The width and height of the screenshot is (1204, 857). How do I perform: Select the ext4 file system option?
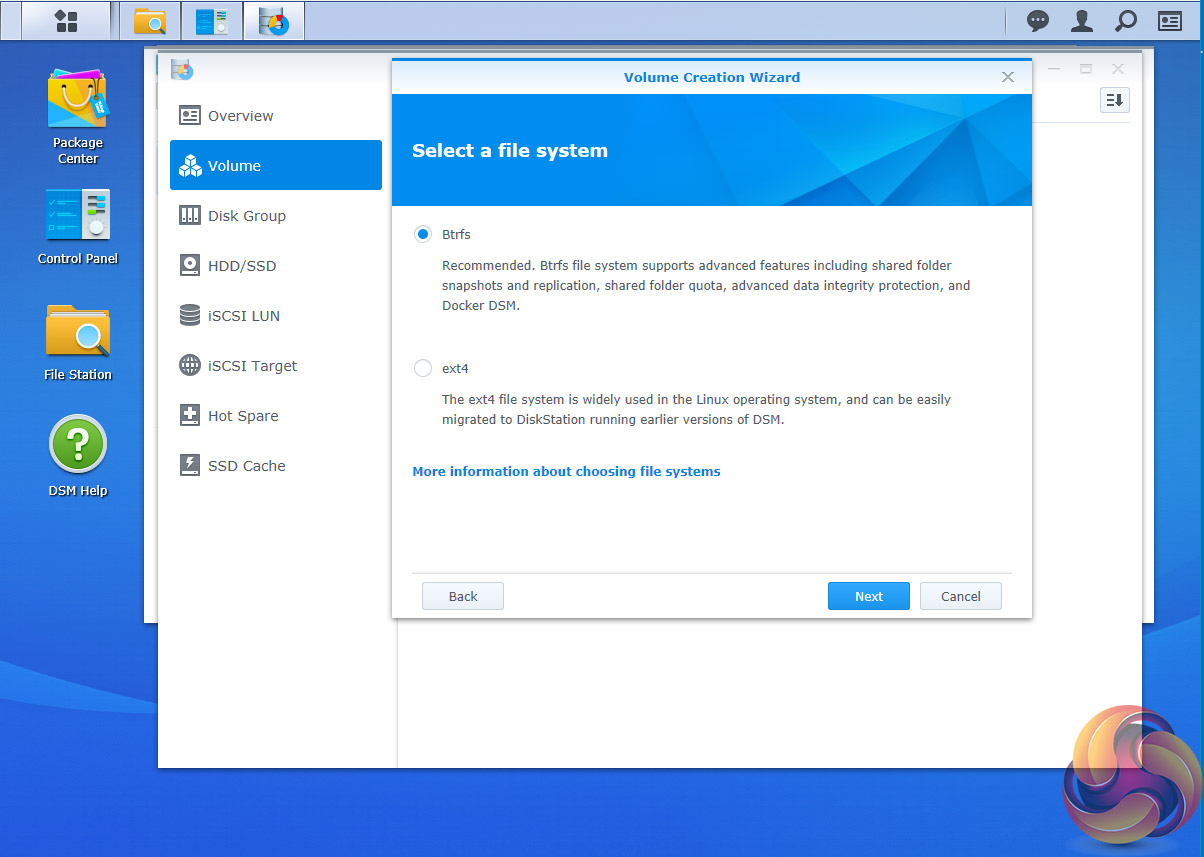(423, 368)
